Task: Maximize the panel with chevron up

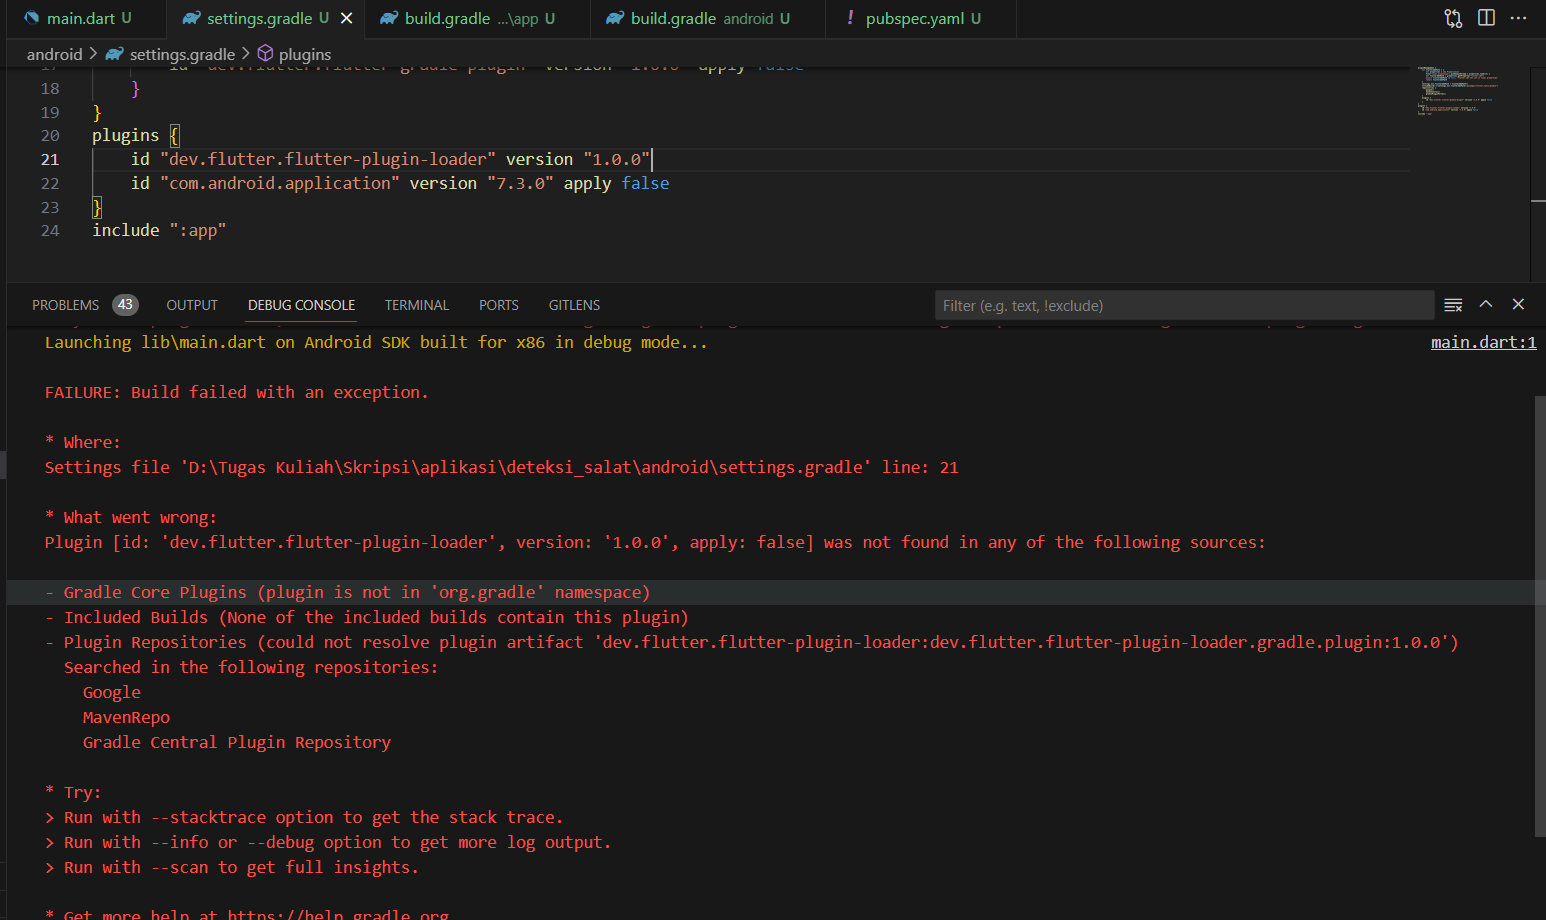Action: coord(1486,304)
